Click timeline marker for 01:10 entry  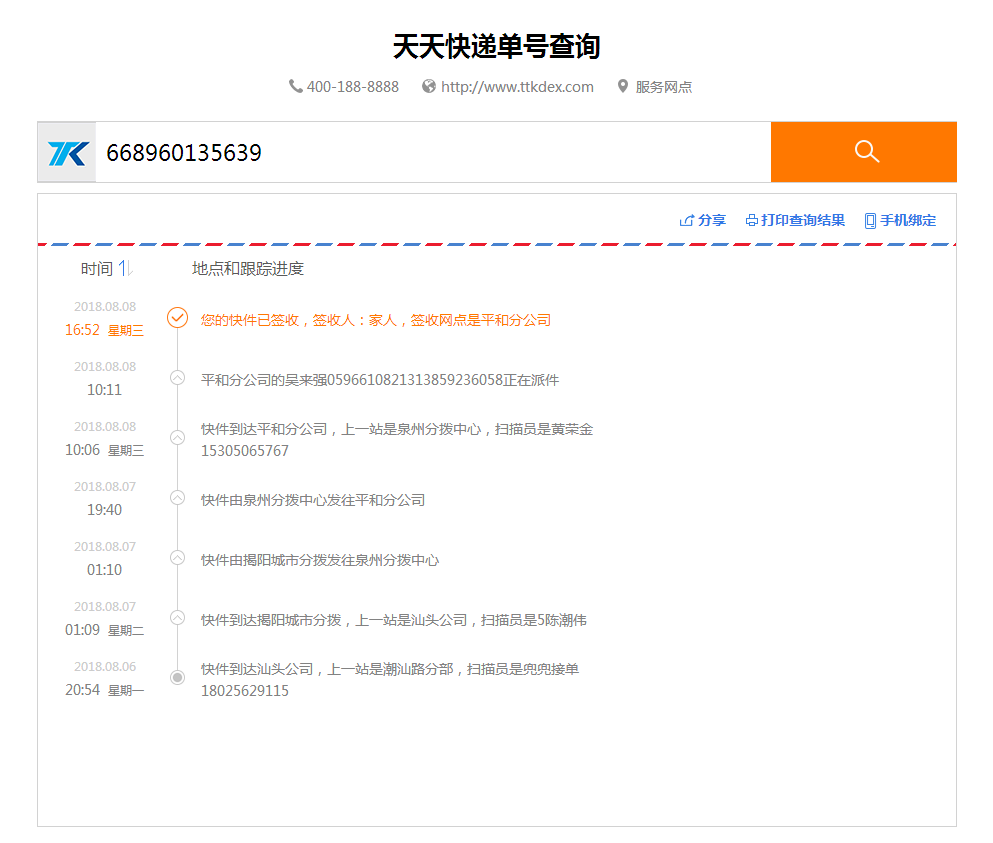pos(177,558)
